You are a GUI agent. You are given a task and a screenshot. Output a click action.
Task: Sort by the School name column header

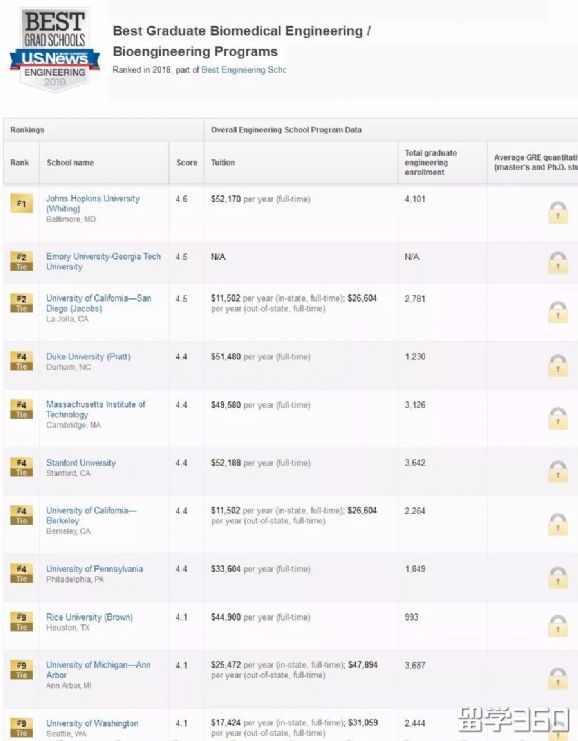click(70, 163)
